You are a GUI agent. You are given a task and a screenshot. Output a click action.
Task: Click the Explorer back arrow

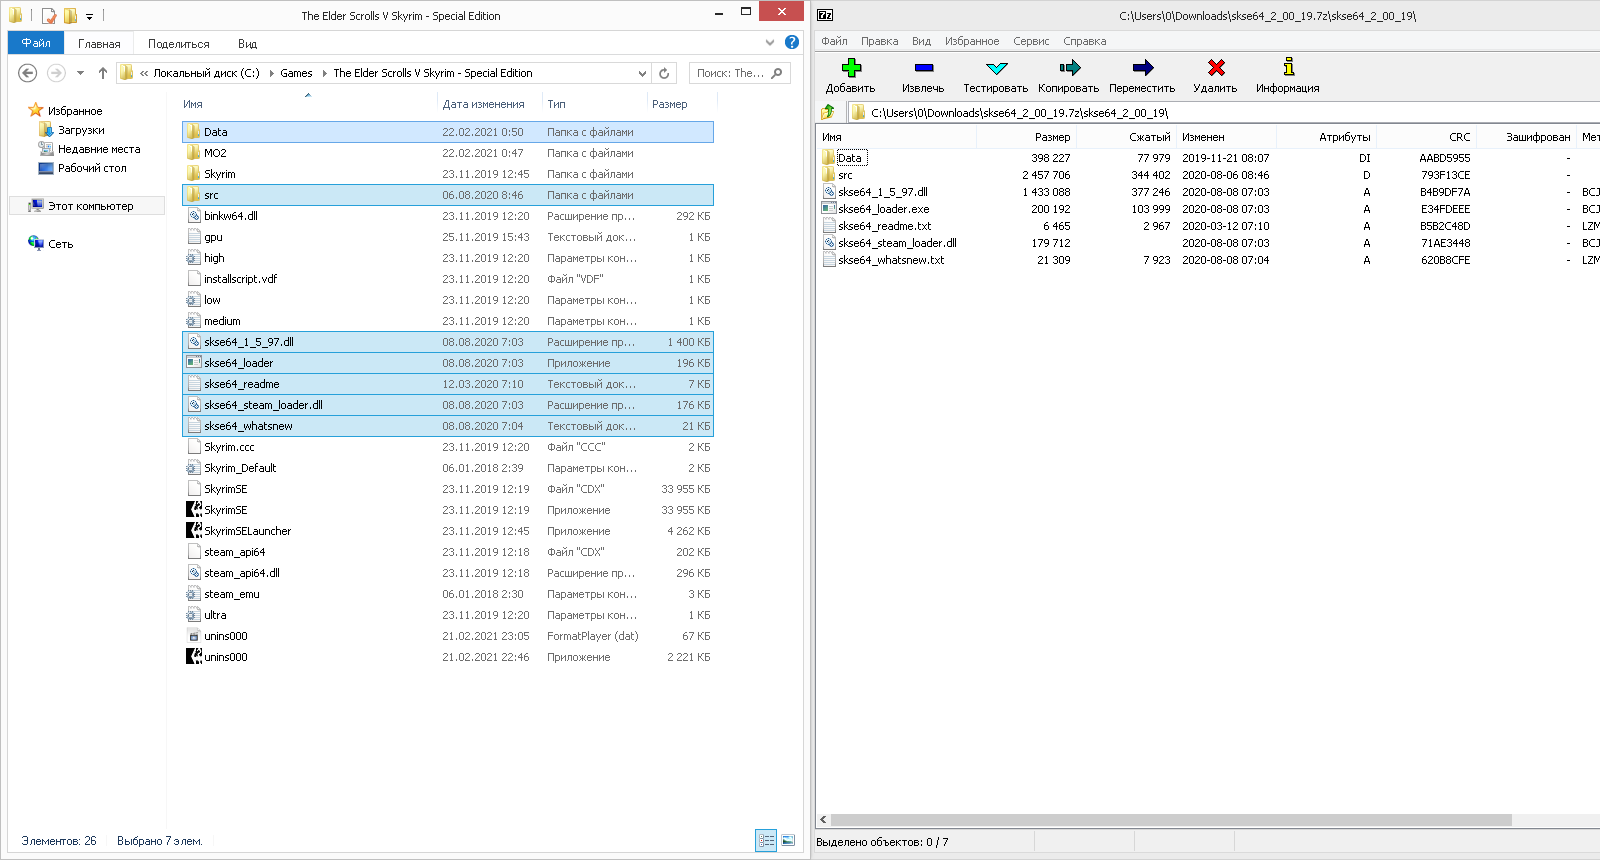pos(28,73)
